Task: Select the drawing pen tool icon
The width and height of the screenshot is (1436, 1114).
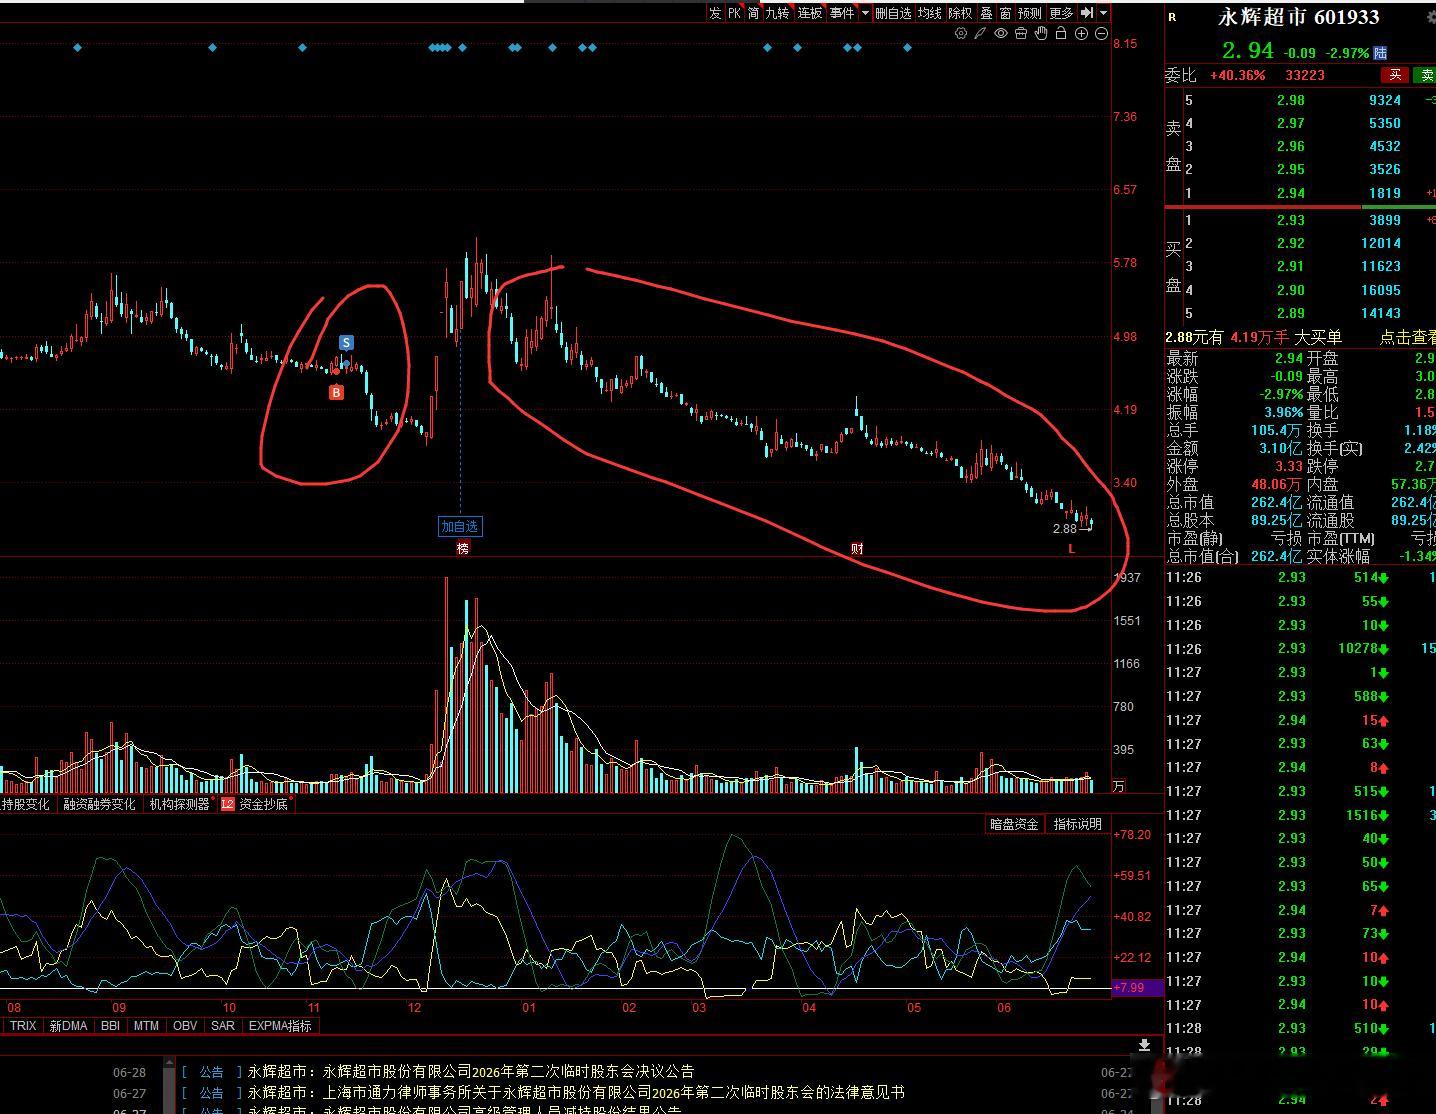Action: tap(980, 33)
